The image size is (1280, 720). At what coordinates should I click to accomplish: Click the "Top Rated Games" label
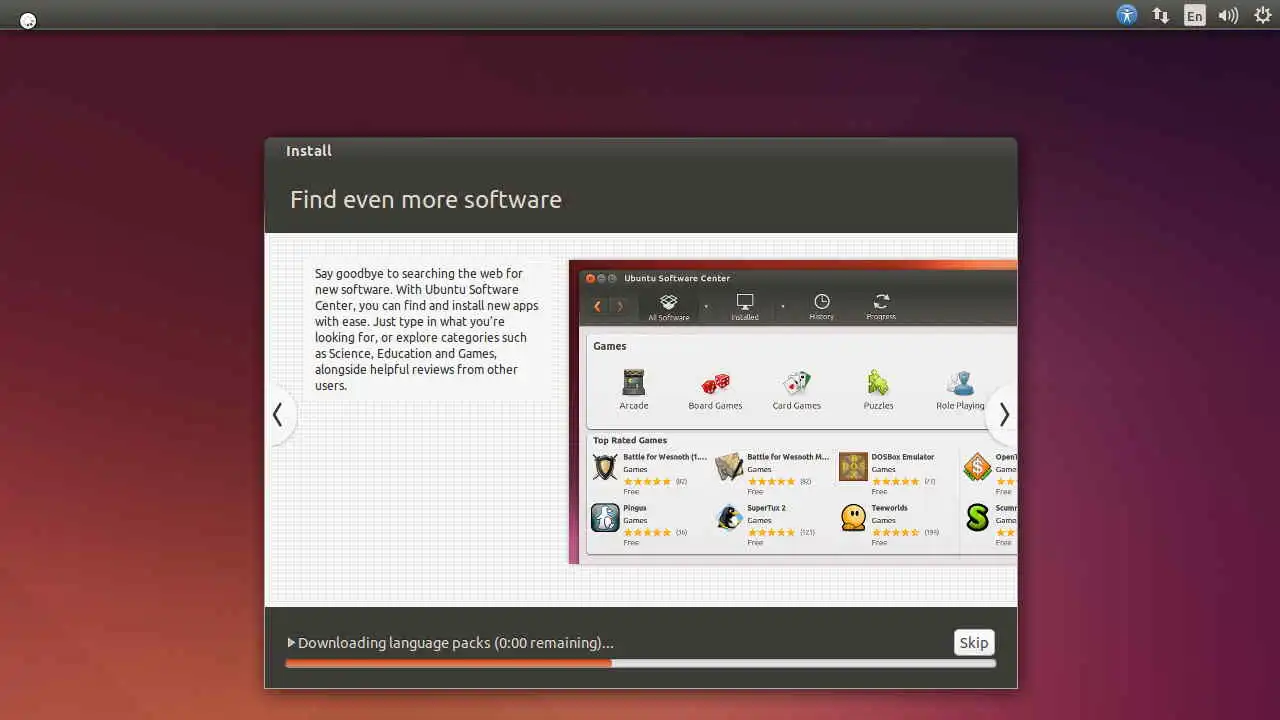[x=630, y=440]
